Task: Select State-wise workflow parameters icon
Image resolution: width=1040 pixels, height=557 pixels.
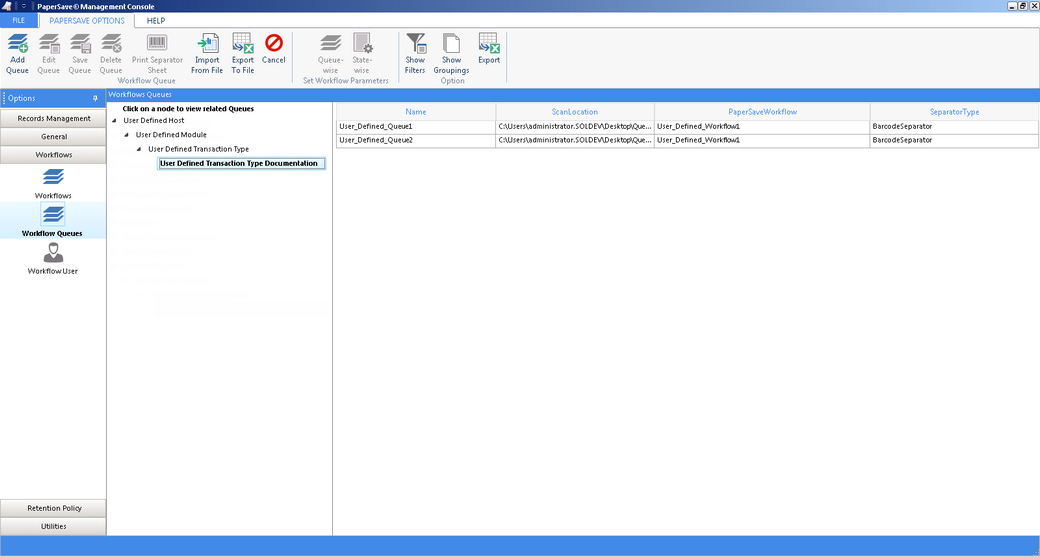Action: (362, 44)
